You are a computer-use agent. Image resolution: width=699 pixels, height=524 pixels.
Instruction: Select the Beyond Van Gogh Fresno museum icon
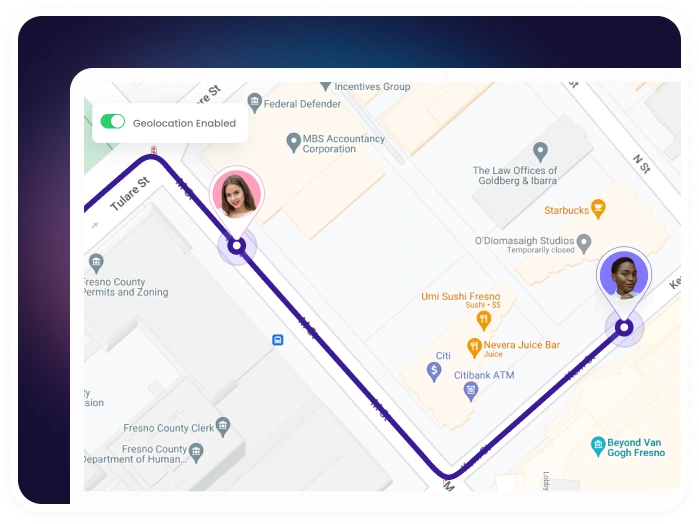pyautogui.click(x=597, y=446)
